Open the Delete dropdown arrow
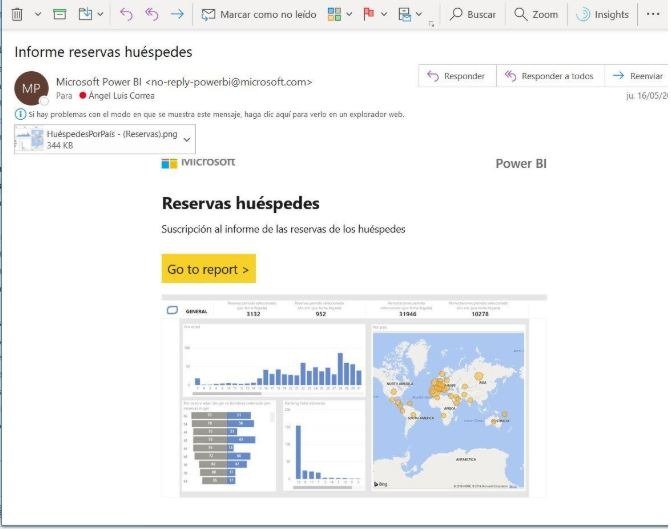Image resolution: width=671 pixels, height=529 pixels. (38, 15)
